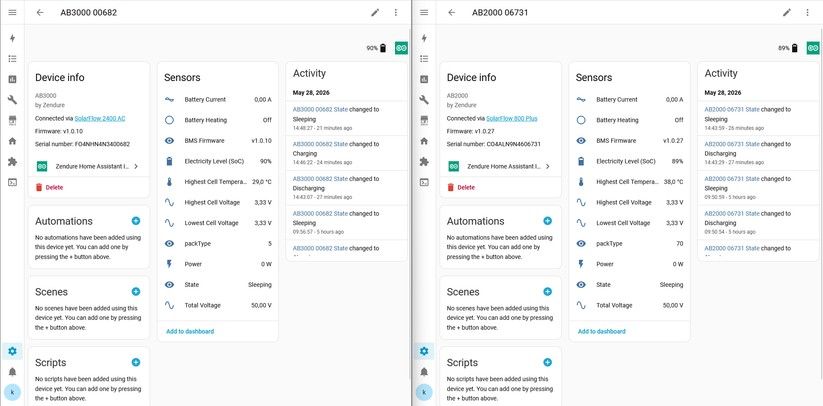Open AB2000 Highest Cell Temperature 38,0 °C row

(629, 182)
